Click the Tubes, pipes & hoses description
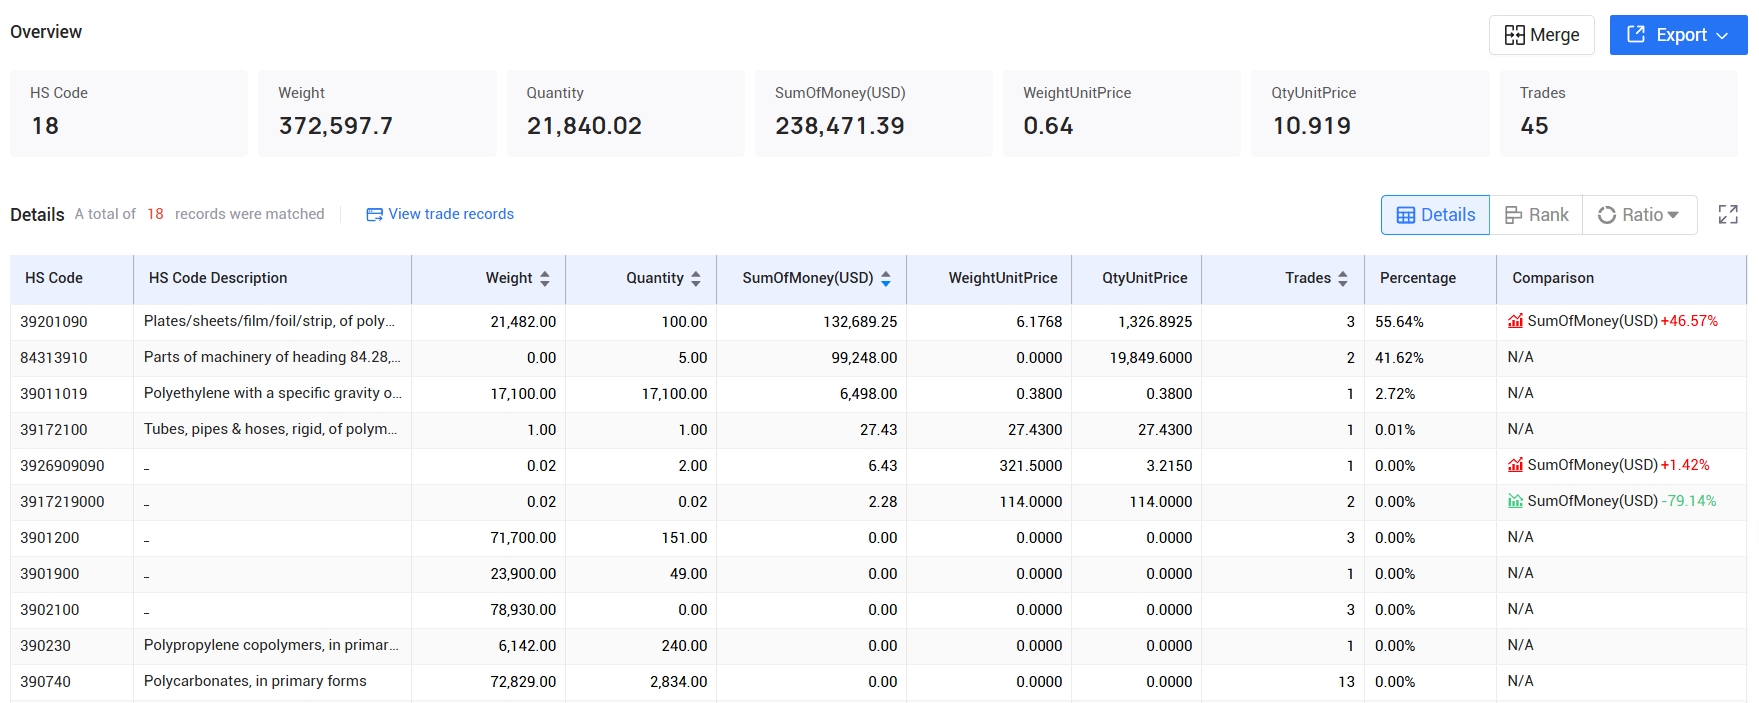1759x703 pixels. tap(270, 429)
